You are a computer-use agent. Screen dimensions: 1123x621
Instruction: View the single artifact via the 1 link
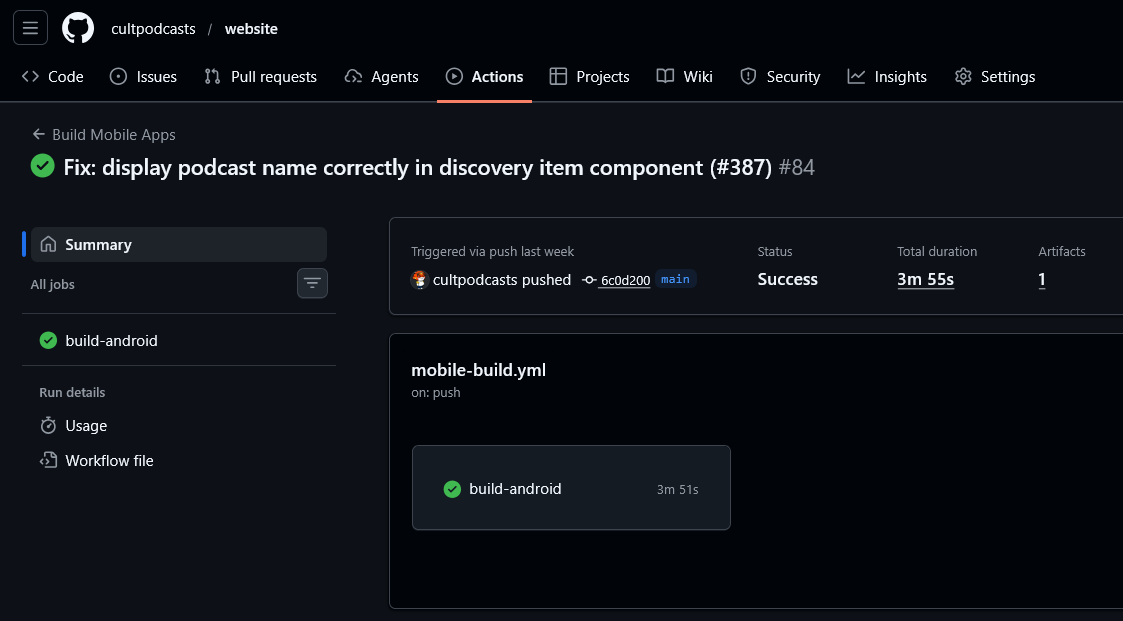1041,280
